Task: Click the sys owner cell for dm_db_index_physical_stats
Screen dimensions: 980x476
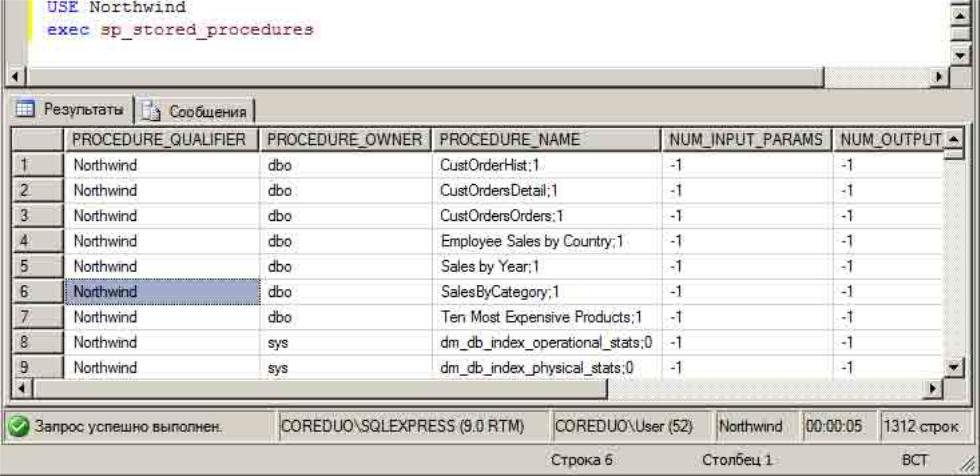Action: pyautogui.click(x=346, y=367)
